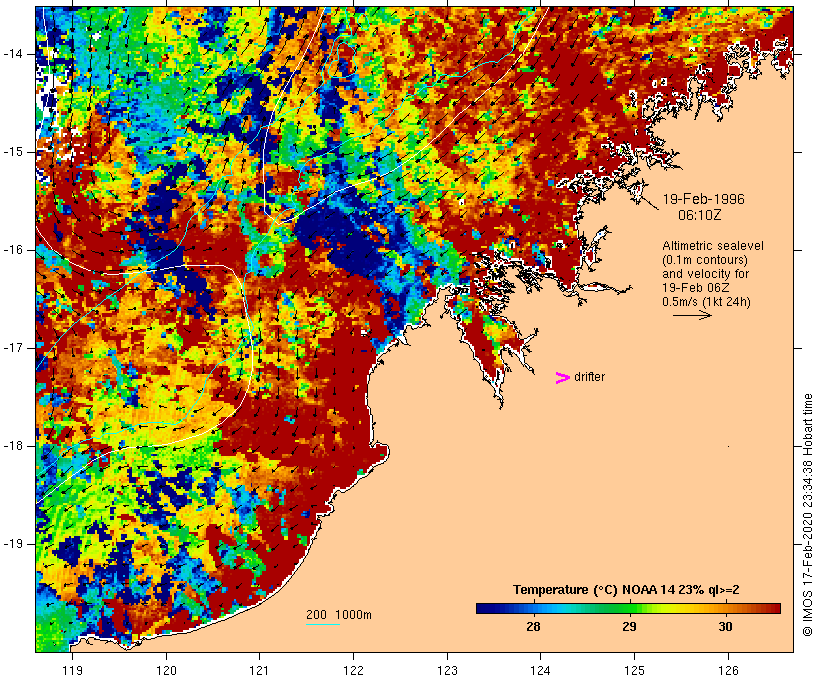Click the colorbar tick label "29"
This screenshot has height=680, width=820.
point(629,626)
